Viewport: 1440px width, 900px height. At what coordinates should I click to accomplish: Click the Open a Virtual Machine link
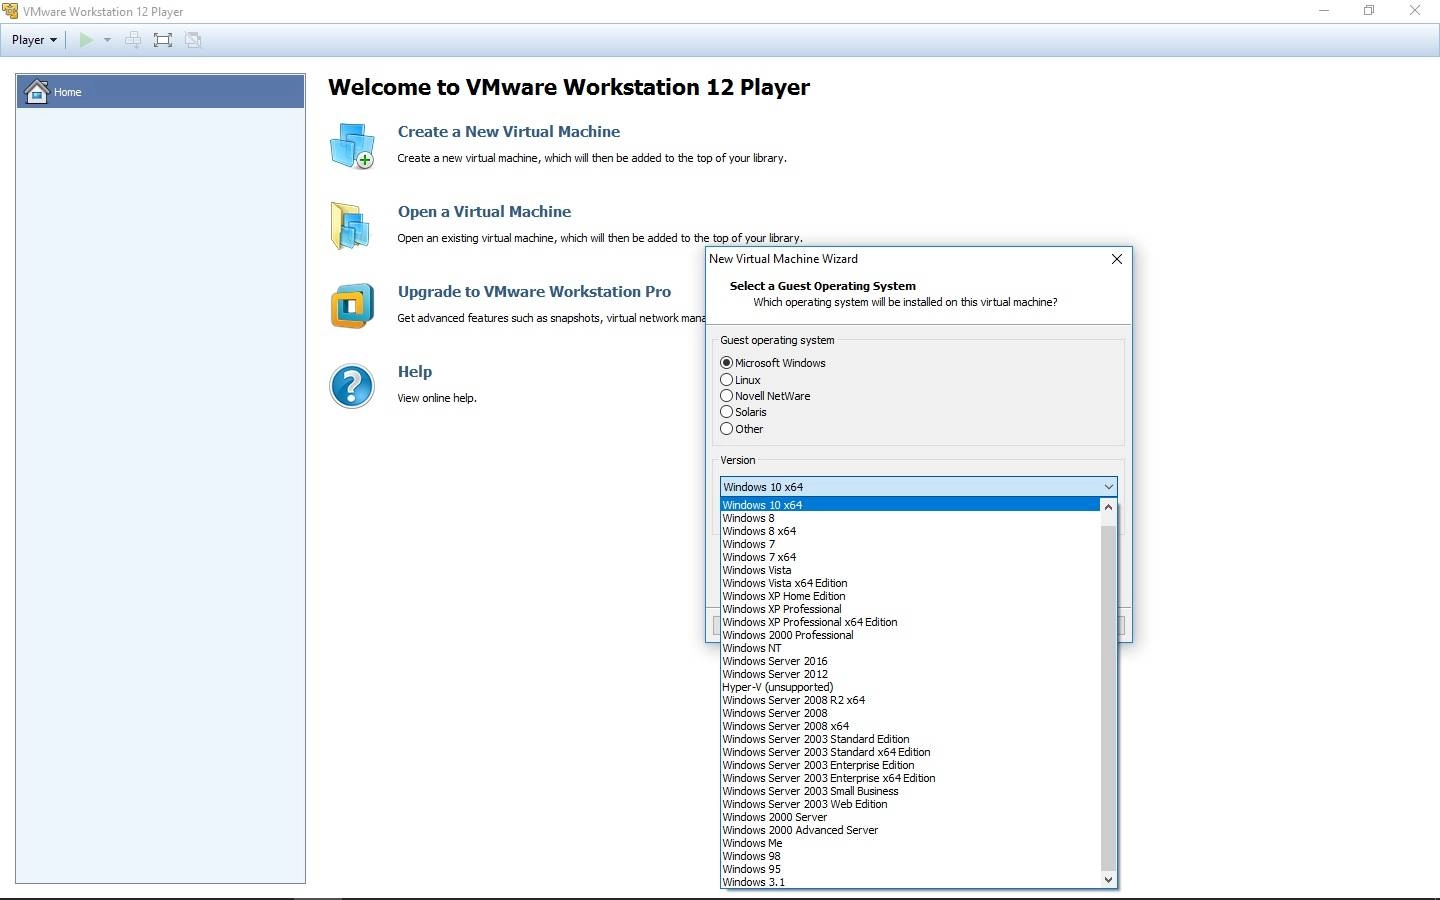point(484,212)
